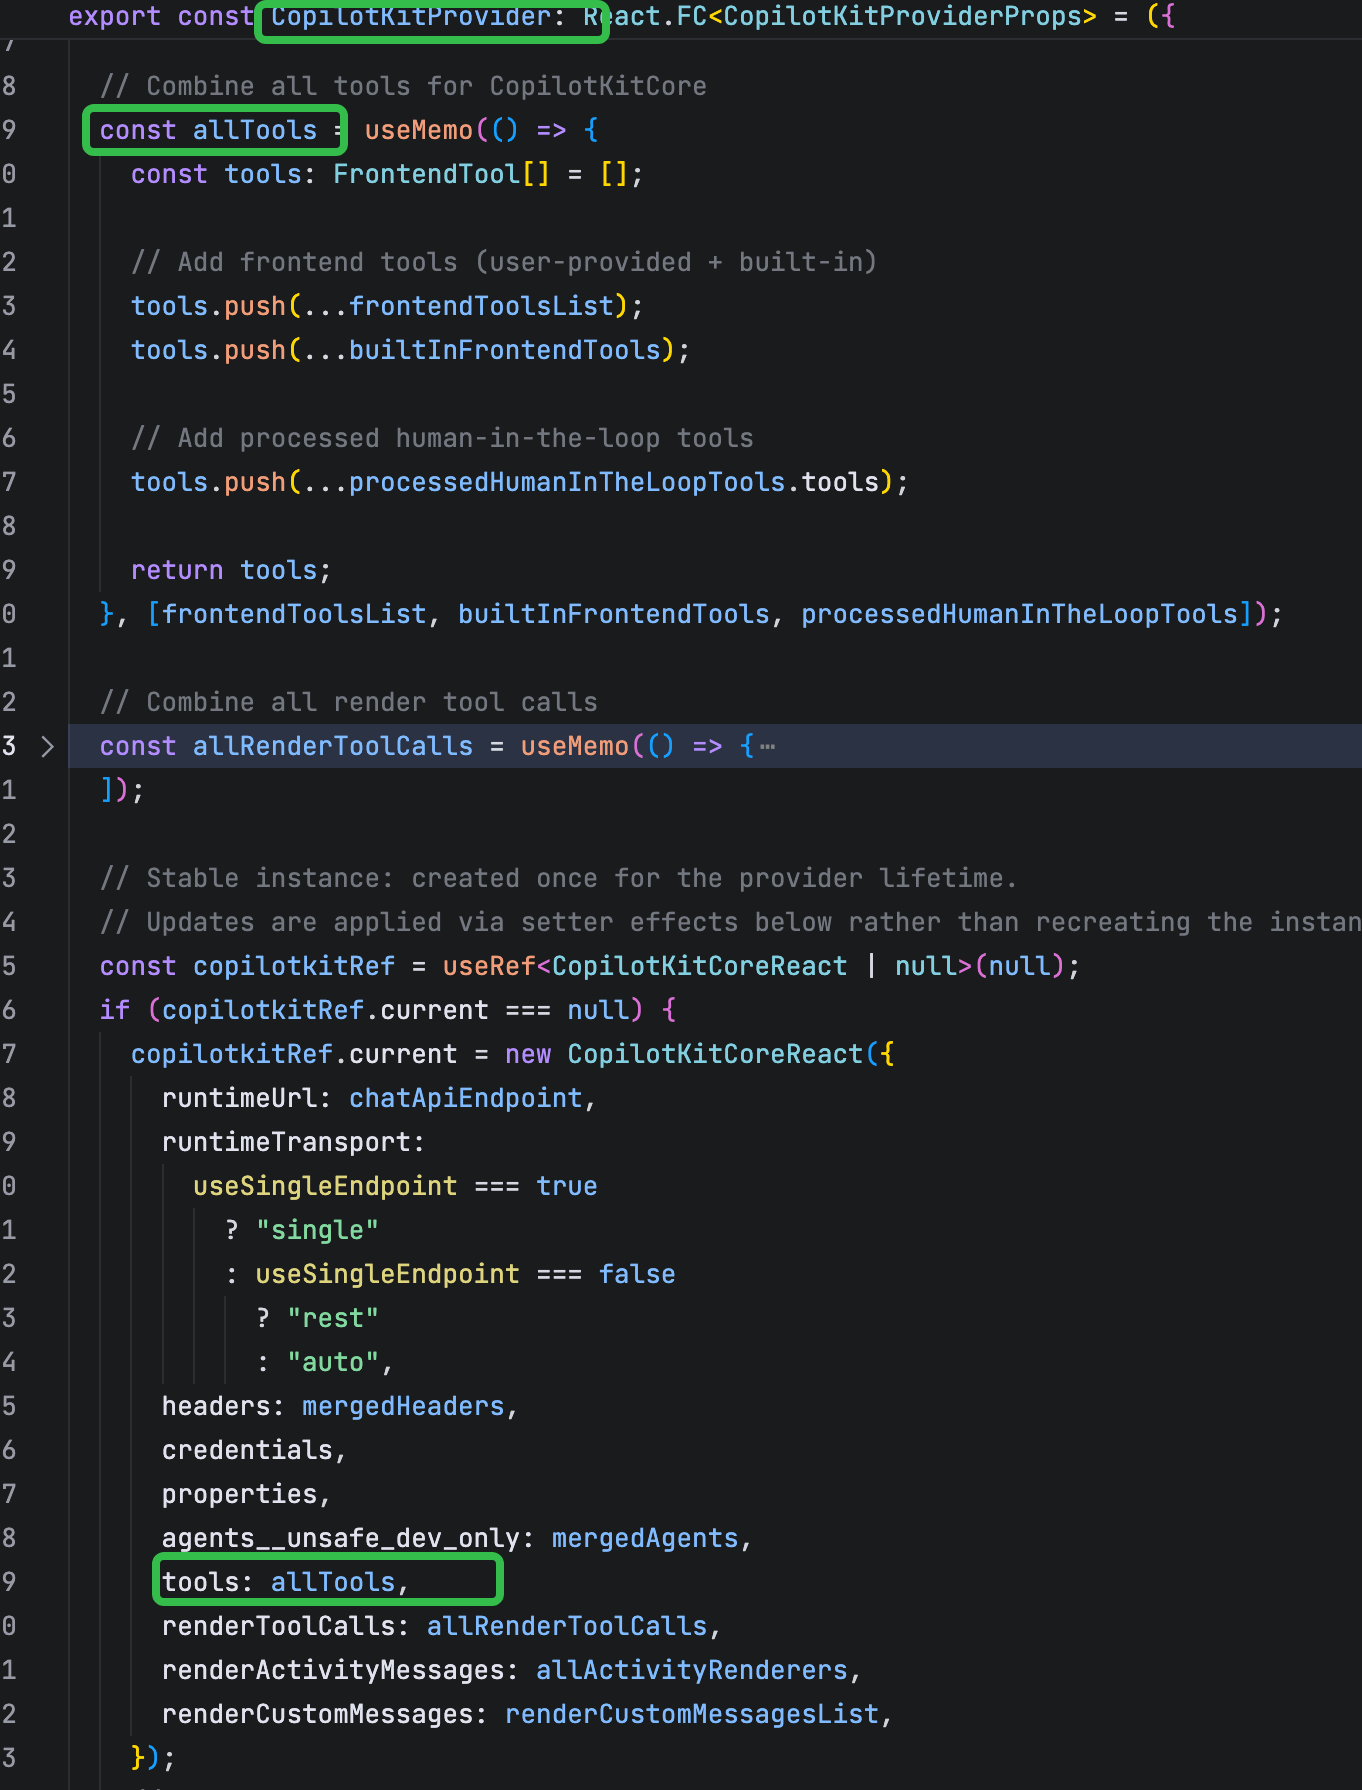The height and width of the screenshot is (1790, 1362).
Task: Click processedHumanInTheLoopTools inside tools.push call
Action: 567,482
